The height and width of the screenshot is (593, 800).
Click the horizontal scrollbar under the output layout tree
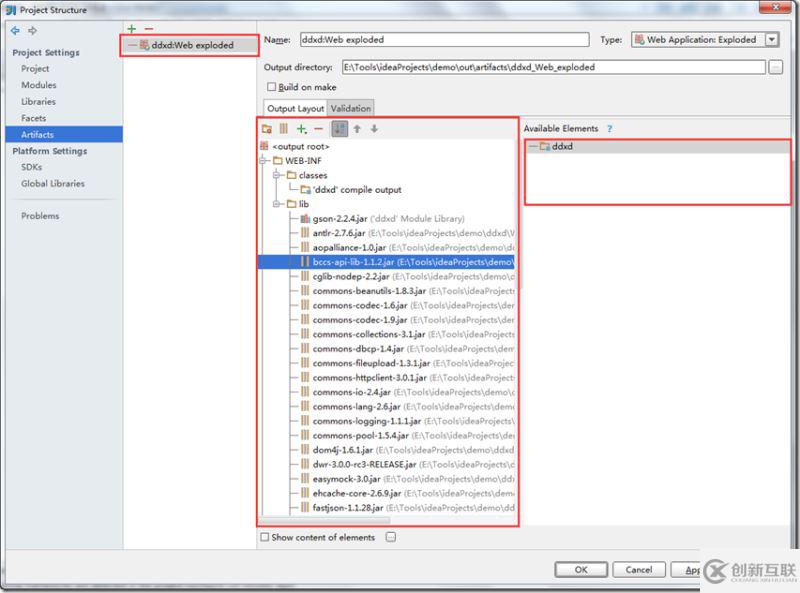coord(324,521)
